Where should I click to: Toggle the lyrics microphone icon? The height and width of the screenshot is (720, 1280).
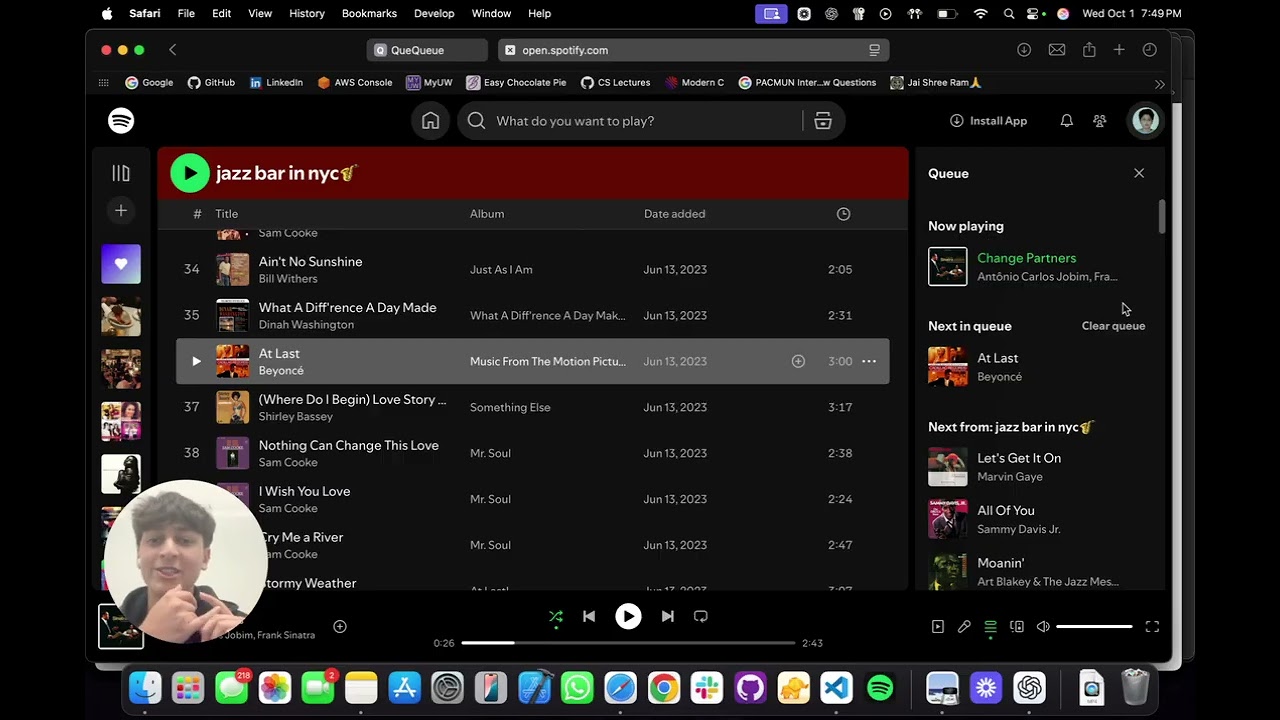(x=964, y=627)
